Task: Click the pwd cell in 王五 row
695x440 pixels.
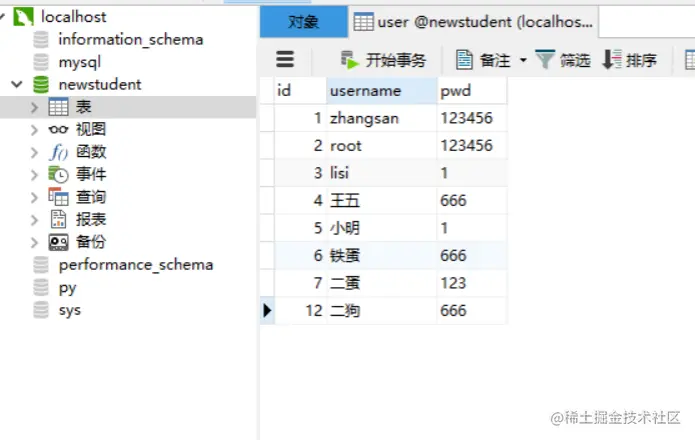Action: 472,201
